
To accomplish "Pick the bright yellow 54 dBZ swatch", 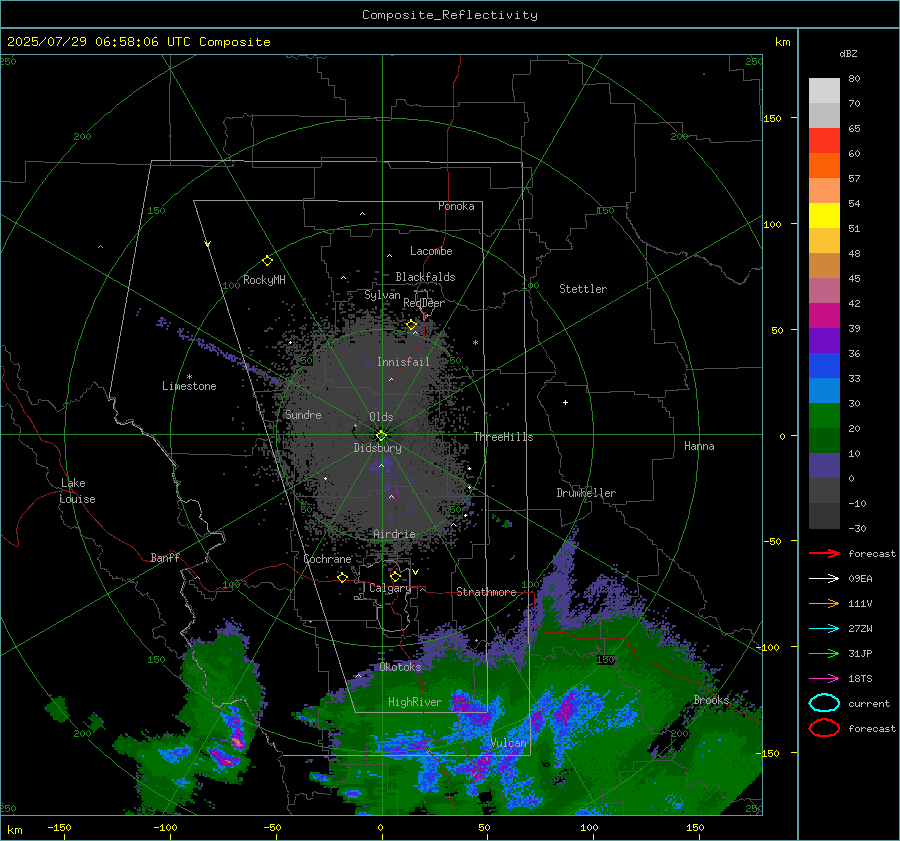I will 824,215.
